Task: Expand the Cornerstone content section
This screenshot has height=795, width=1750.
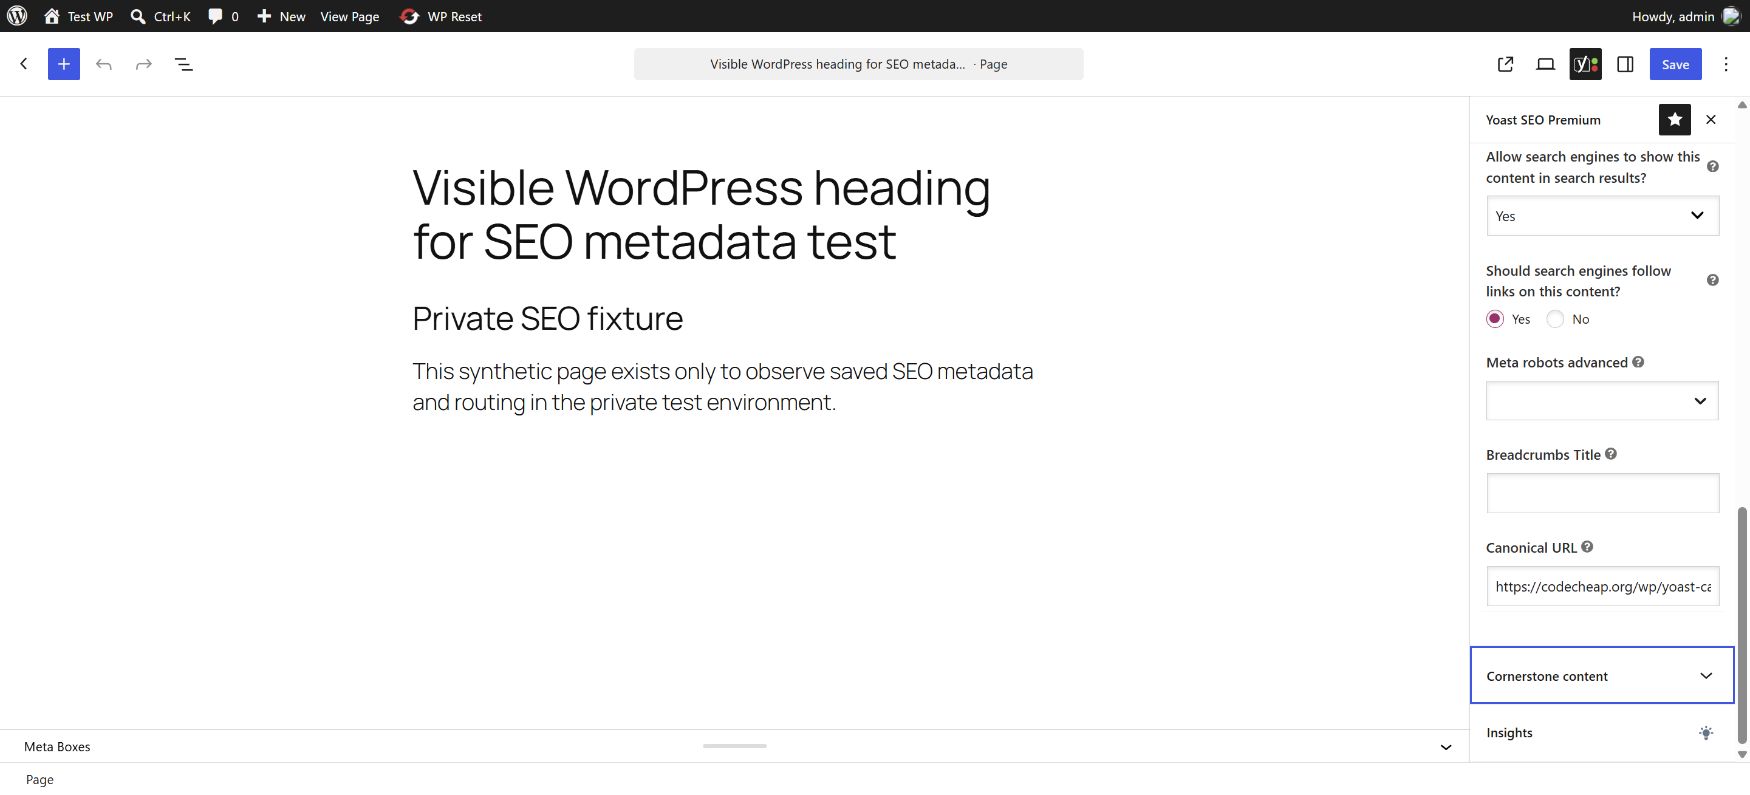Action: tap(1602, 676)
